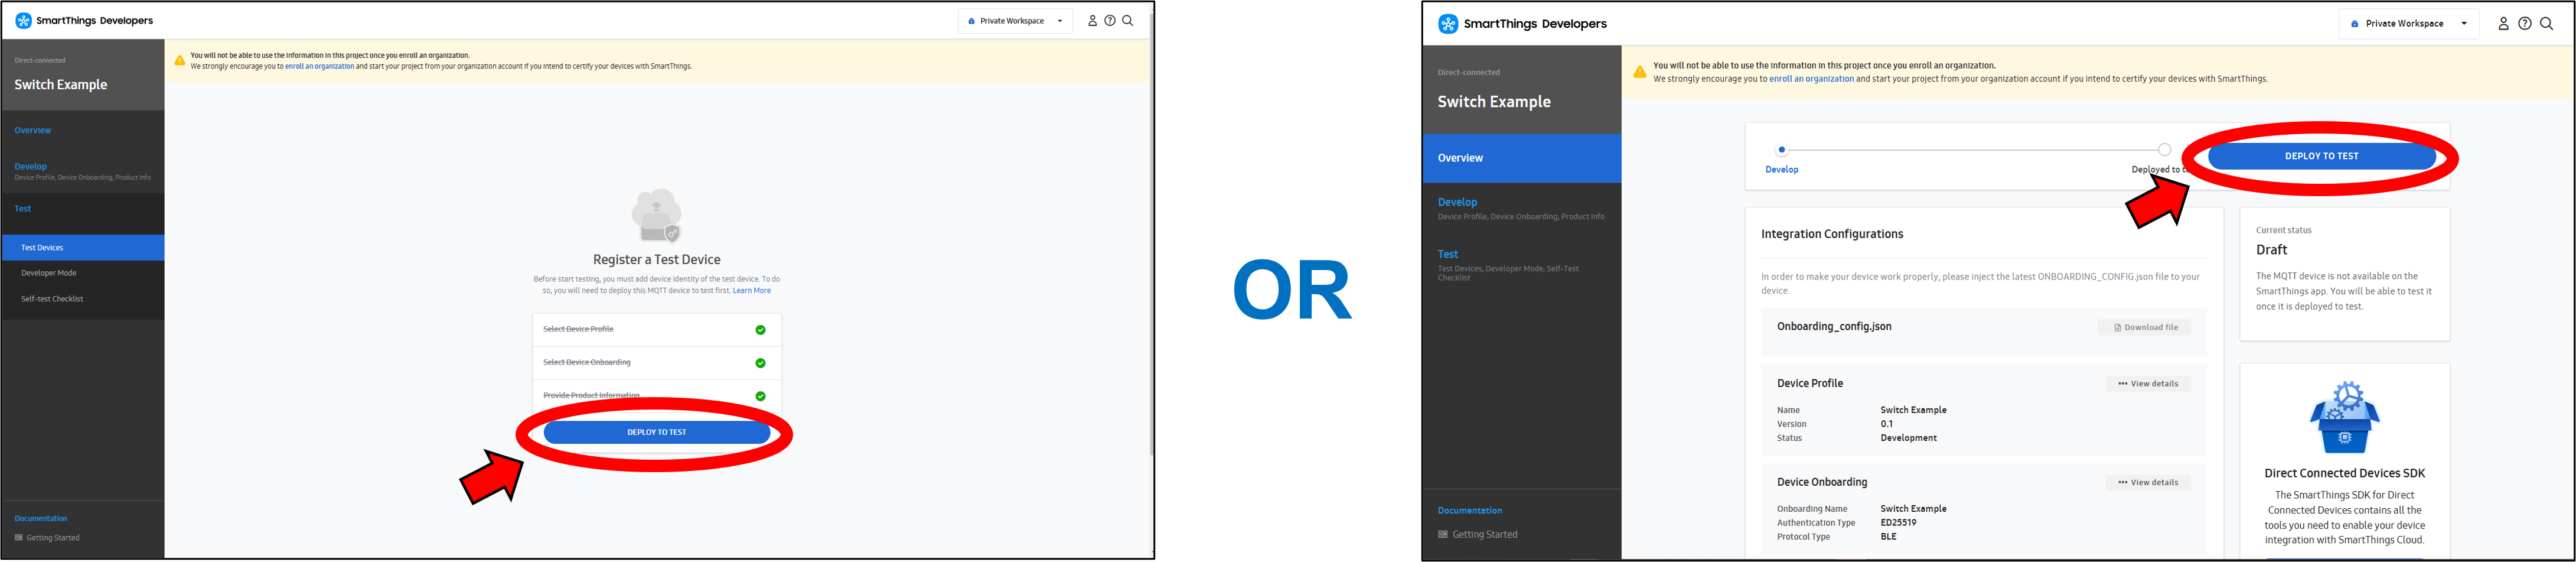Click green check beside Provide Product Information
Viewport: 2576px width, 562px height.
(760, 396)
